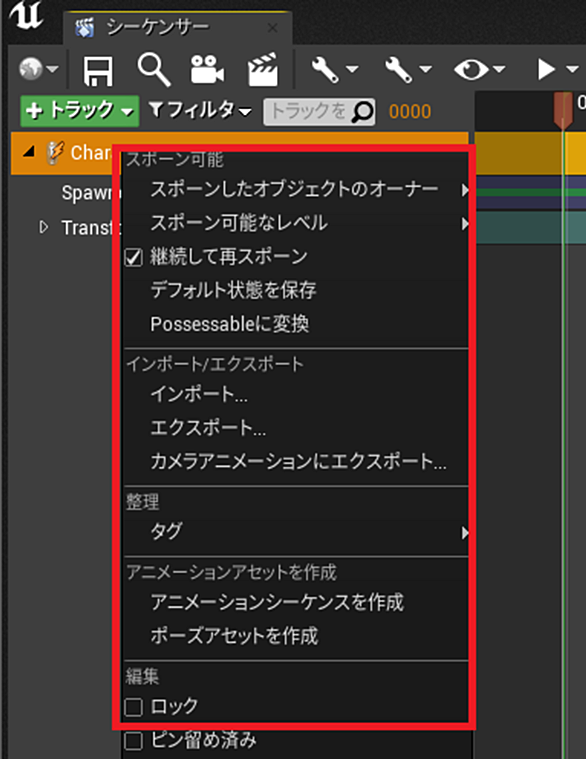
Task: Toggle the ロック checkbox
Action: 133,707
